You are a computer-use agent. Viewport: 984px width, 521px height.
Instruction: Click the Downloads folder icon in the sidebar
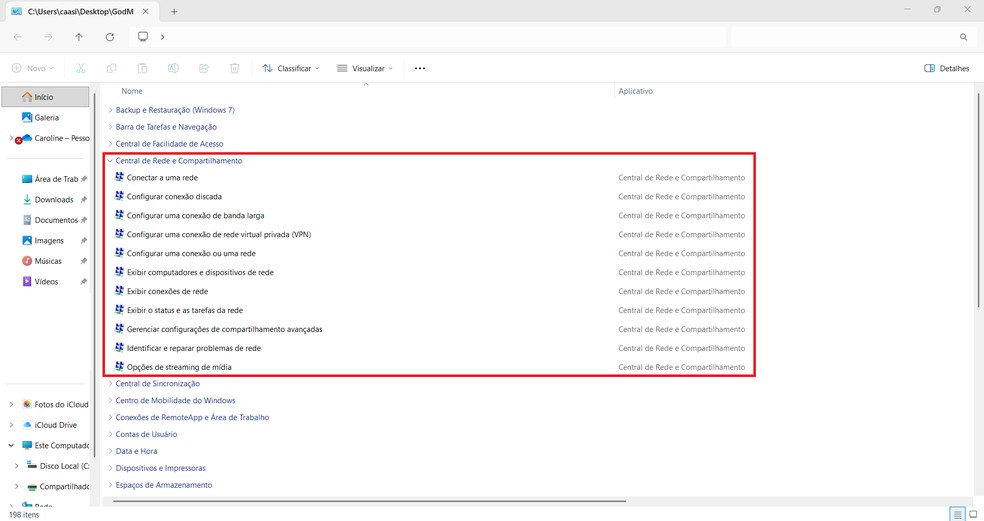(x=27, y=200)
